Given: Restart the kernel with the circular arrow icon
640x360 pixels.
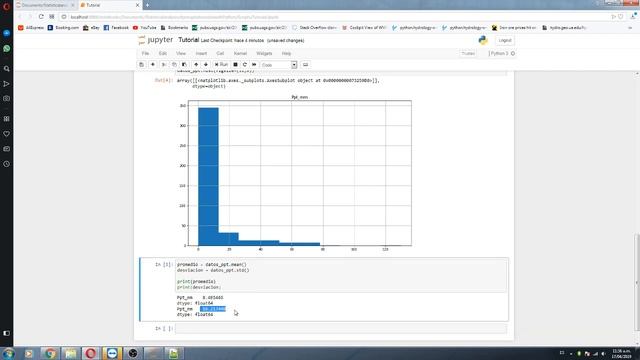Looking at the screenshot, I should point(244,64).
